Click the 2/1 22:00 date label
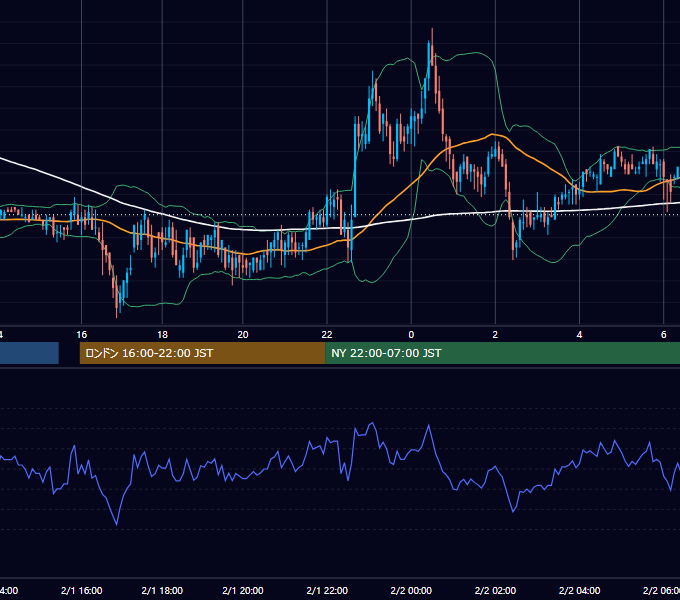The image size is (680, 600). pyautogui.click(x=327, y=590)
